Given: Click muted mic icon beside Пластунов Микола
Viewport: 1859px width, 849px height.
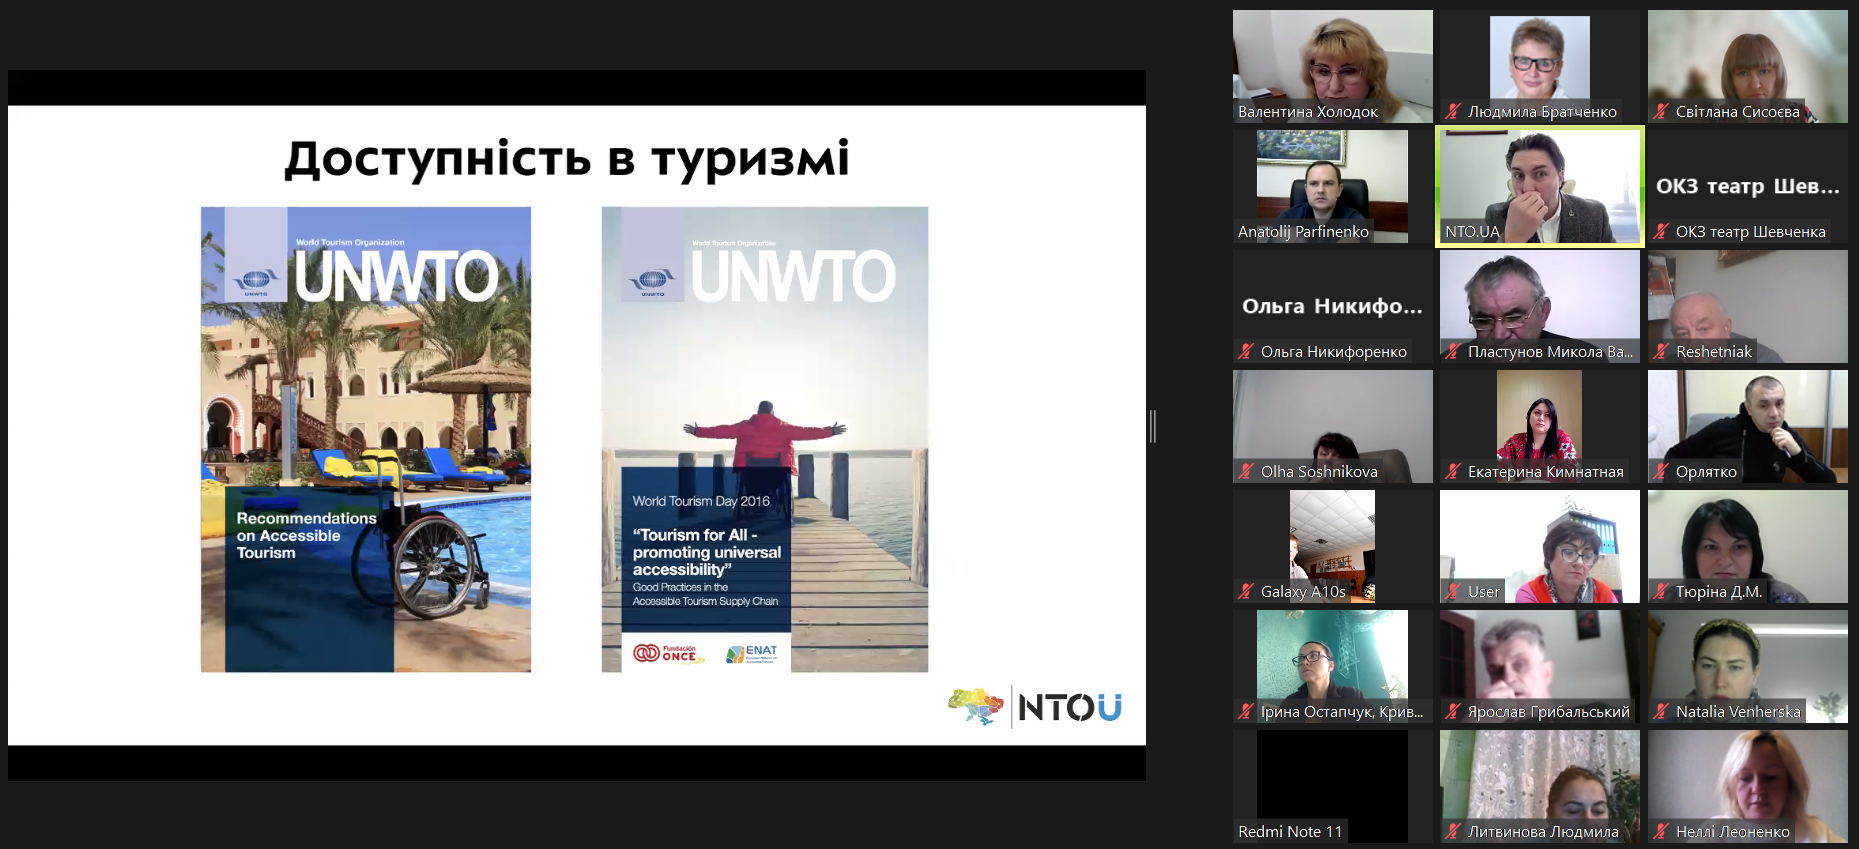Looking at the screenshot, I should pyautogui.click(x=1453, y=352).
